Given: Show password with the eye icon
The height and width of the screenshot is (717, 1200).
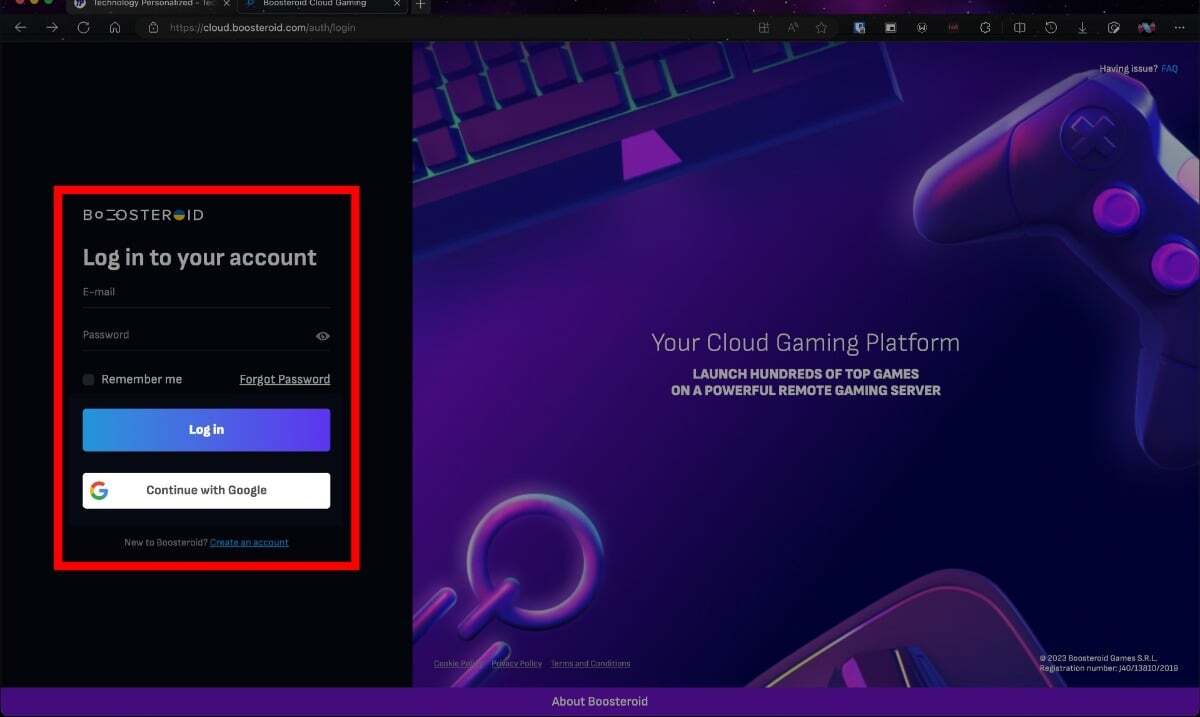Looking at the screenshot, I should pyautogui.click(x=322, y=336).
